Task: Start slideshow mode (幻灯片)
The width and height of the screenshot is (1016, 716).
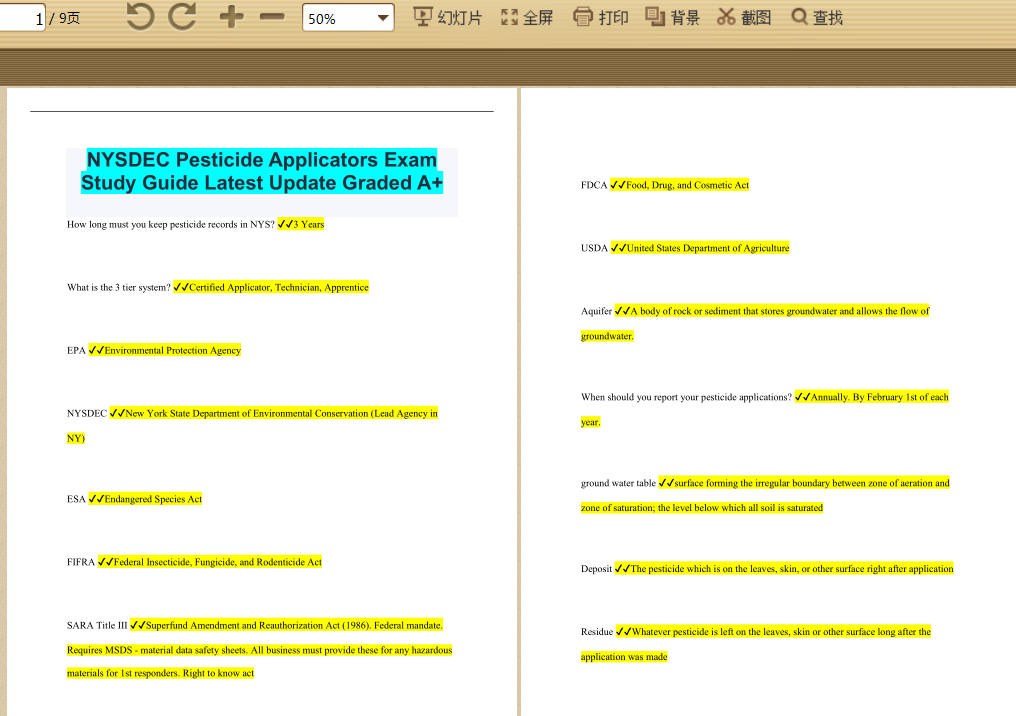Action: pos(448,17)
